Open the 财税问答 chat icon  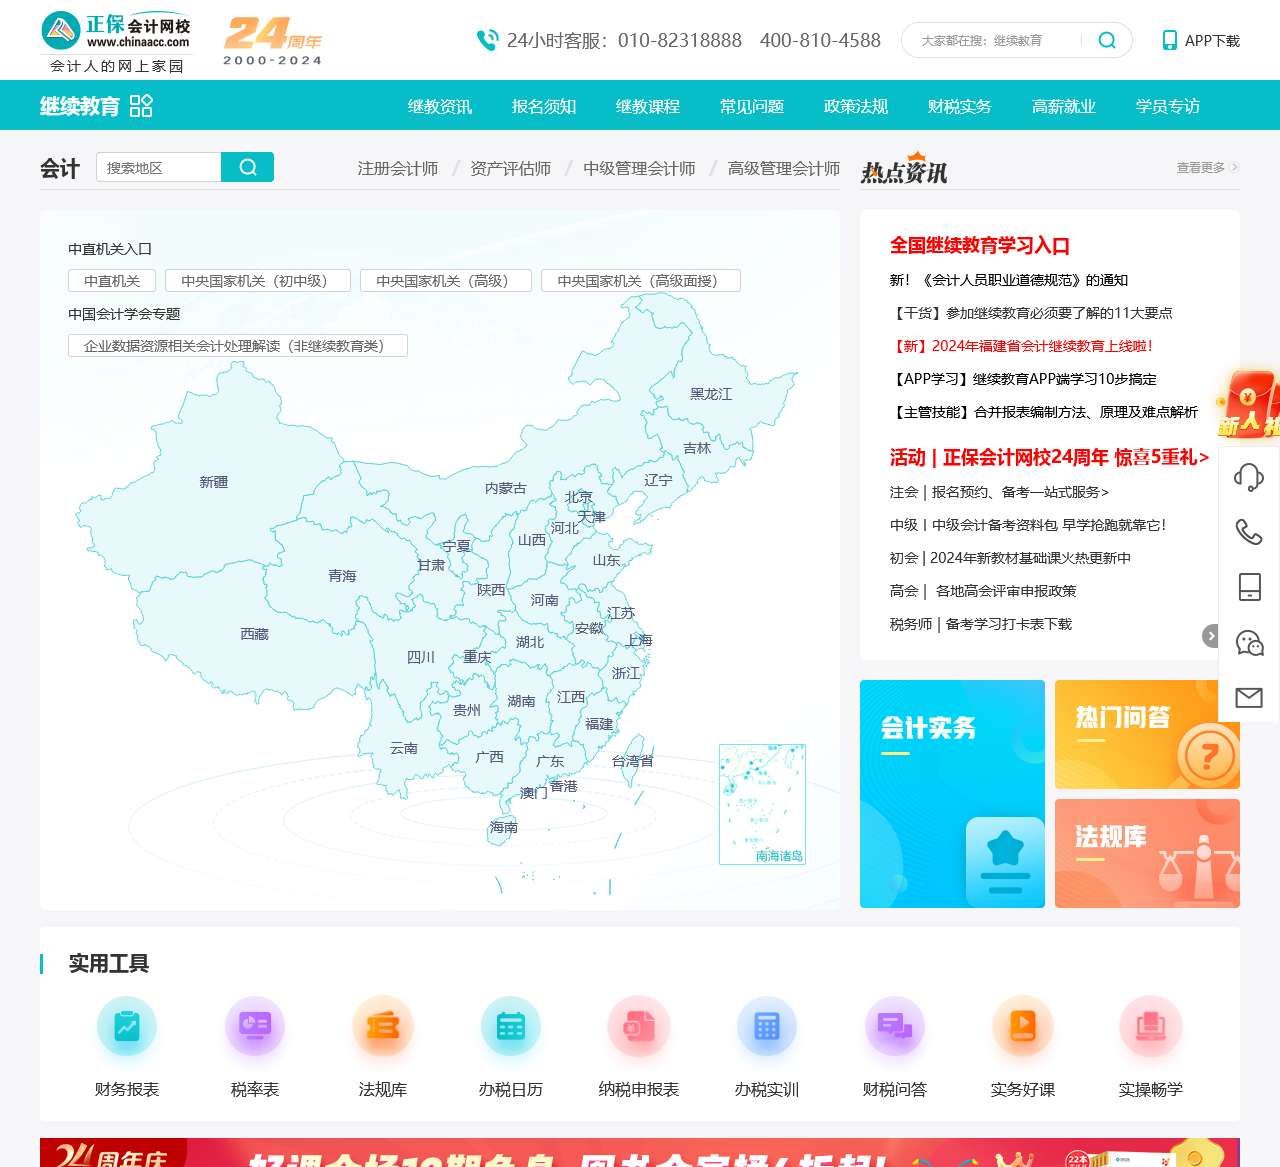[x=895, y=1026]
